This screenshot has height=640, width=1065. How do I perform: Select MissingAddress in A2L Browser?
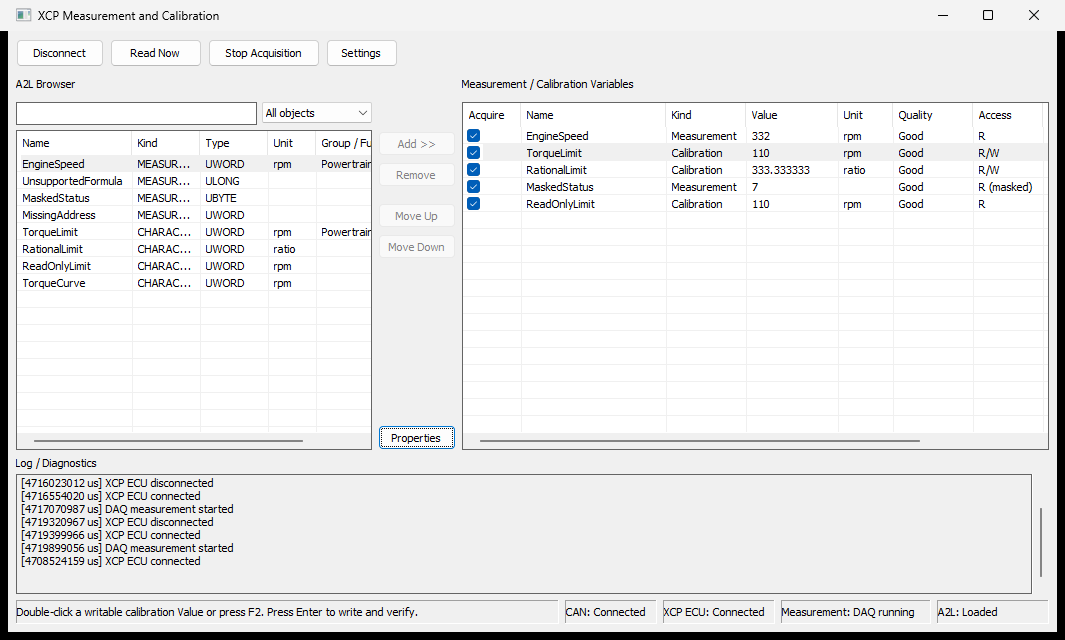(x=194, y=215)
